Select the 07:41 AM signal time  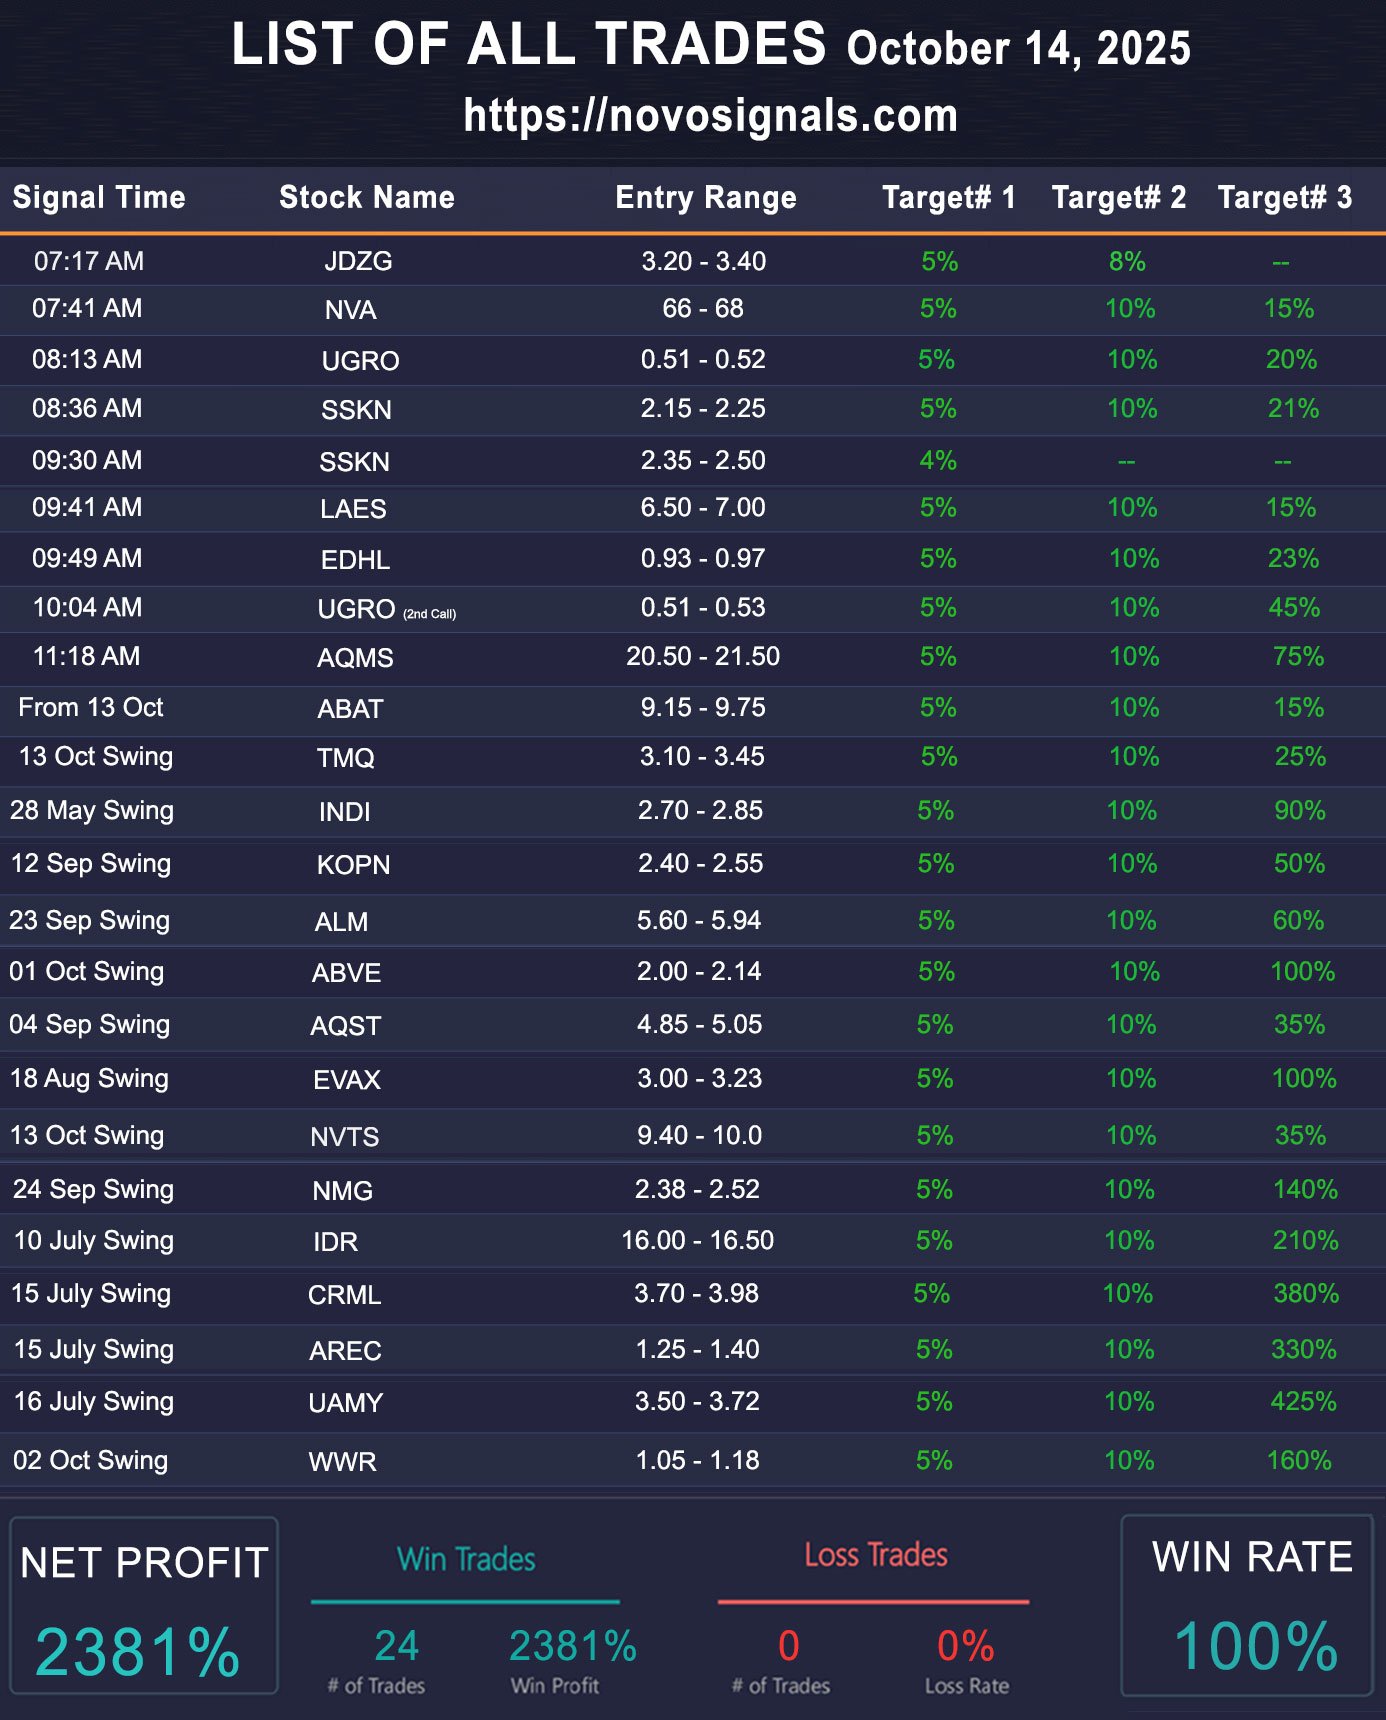87,308
